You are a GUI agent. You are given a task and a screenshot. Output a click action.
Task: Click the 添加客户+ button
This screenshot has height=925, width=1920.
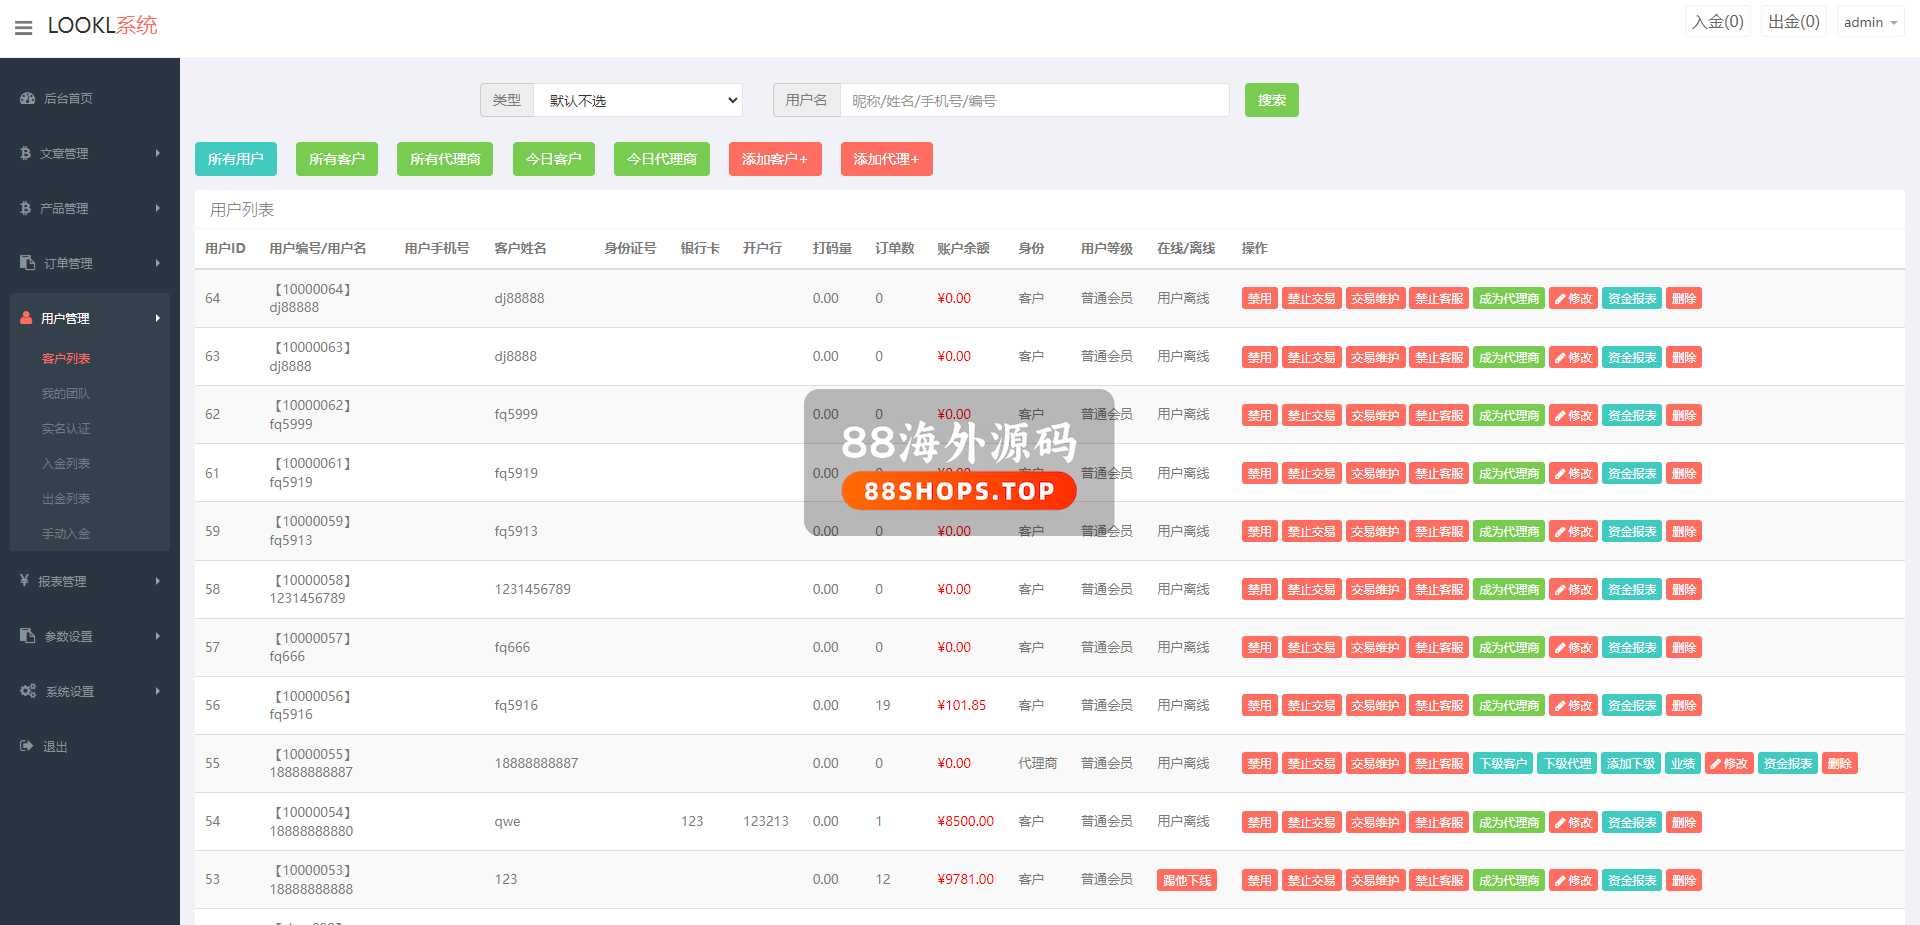point(774,159)
